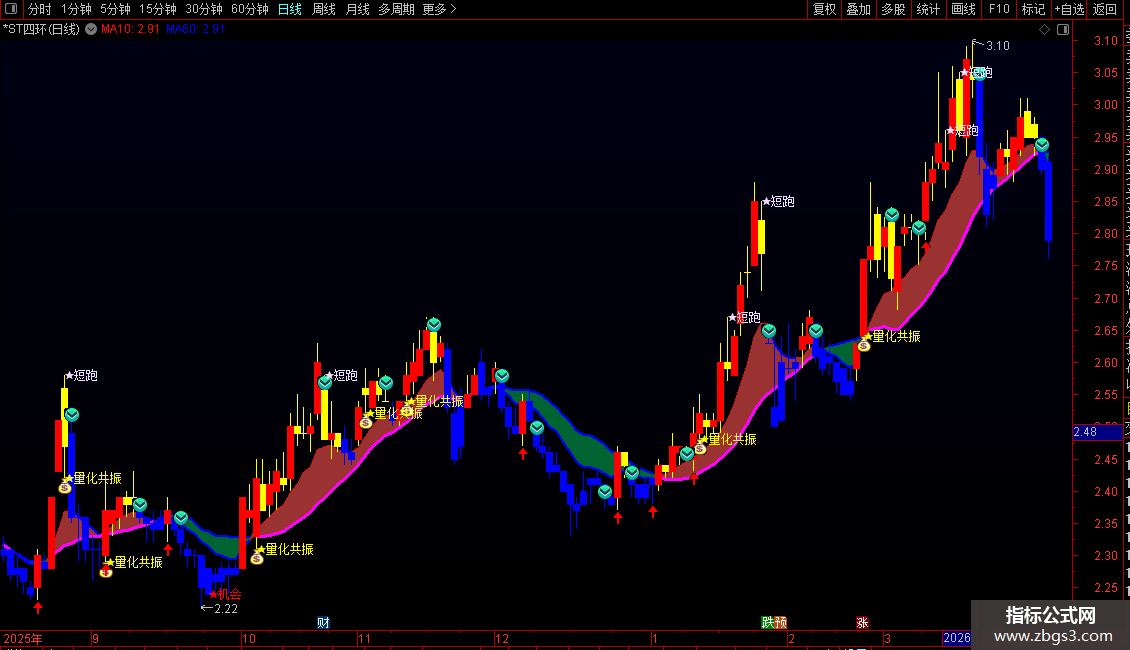Click the 2025年 timeline label
1130x650 pixels.
click(23, 638)
